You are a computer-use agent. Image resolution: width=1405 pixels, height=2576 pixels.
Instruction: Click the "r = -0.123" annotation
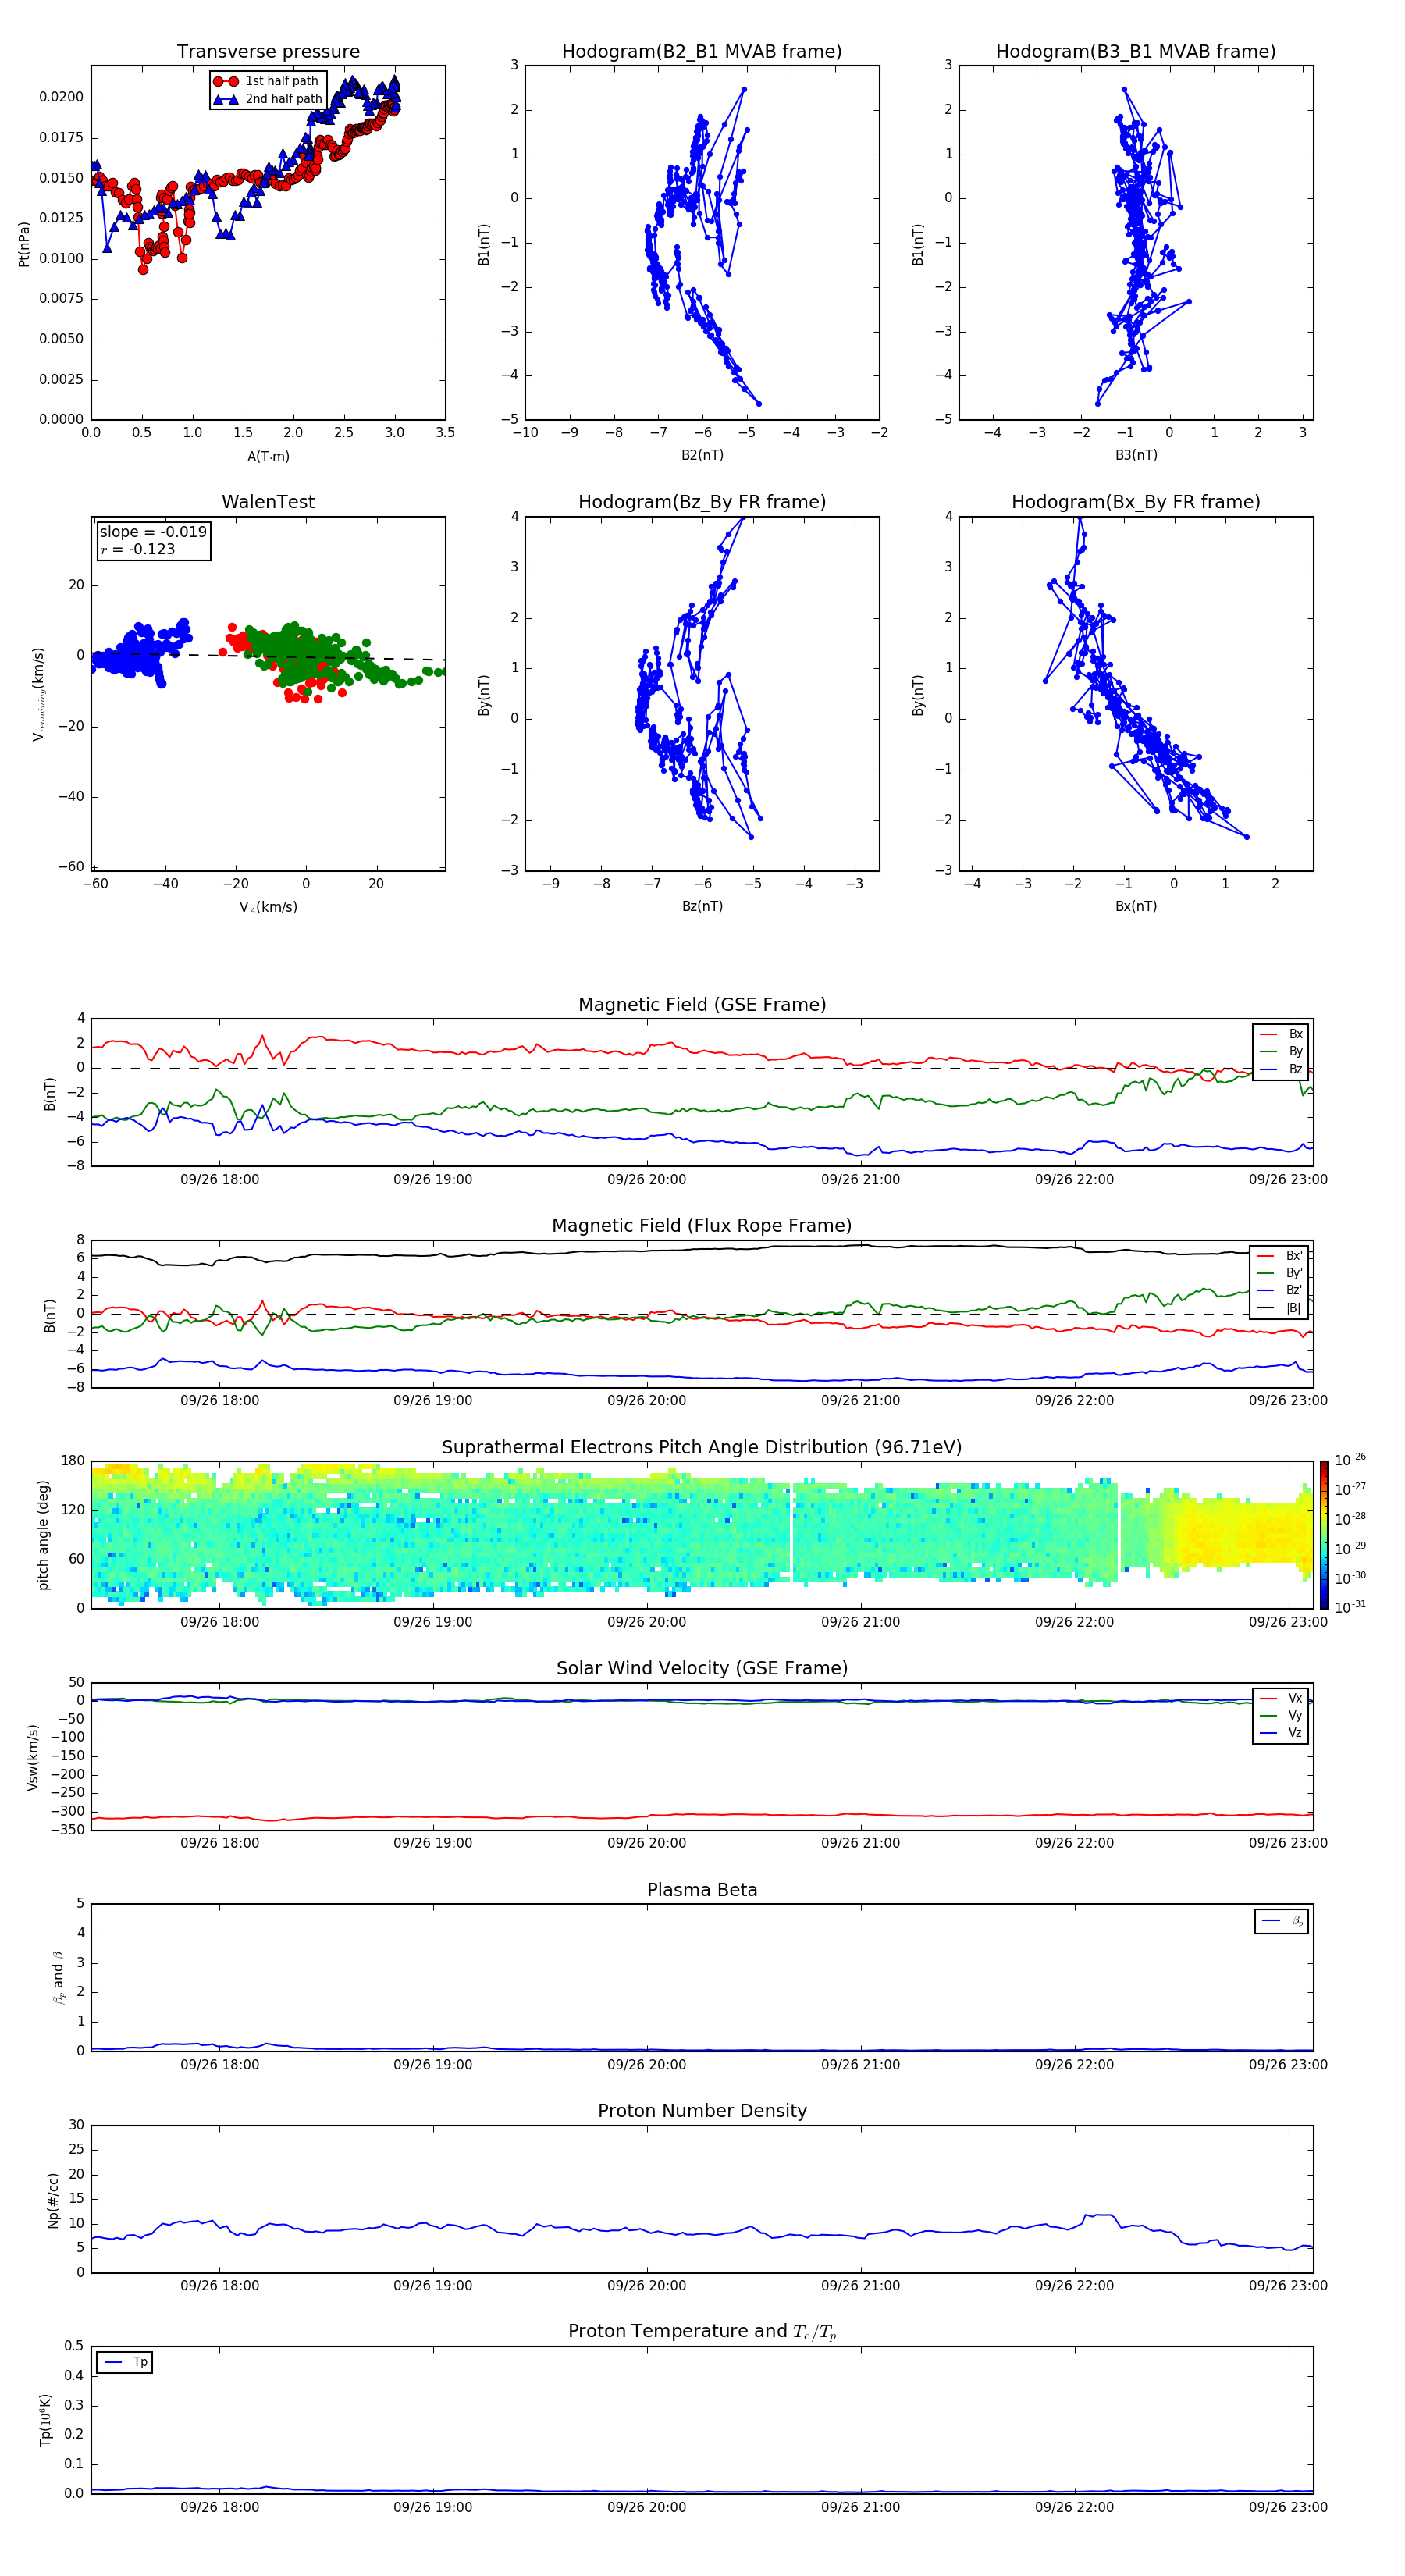(138, 549)
